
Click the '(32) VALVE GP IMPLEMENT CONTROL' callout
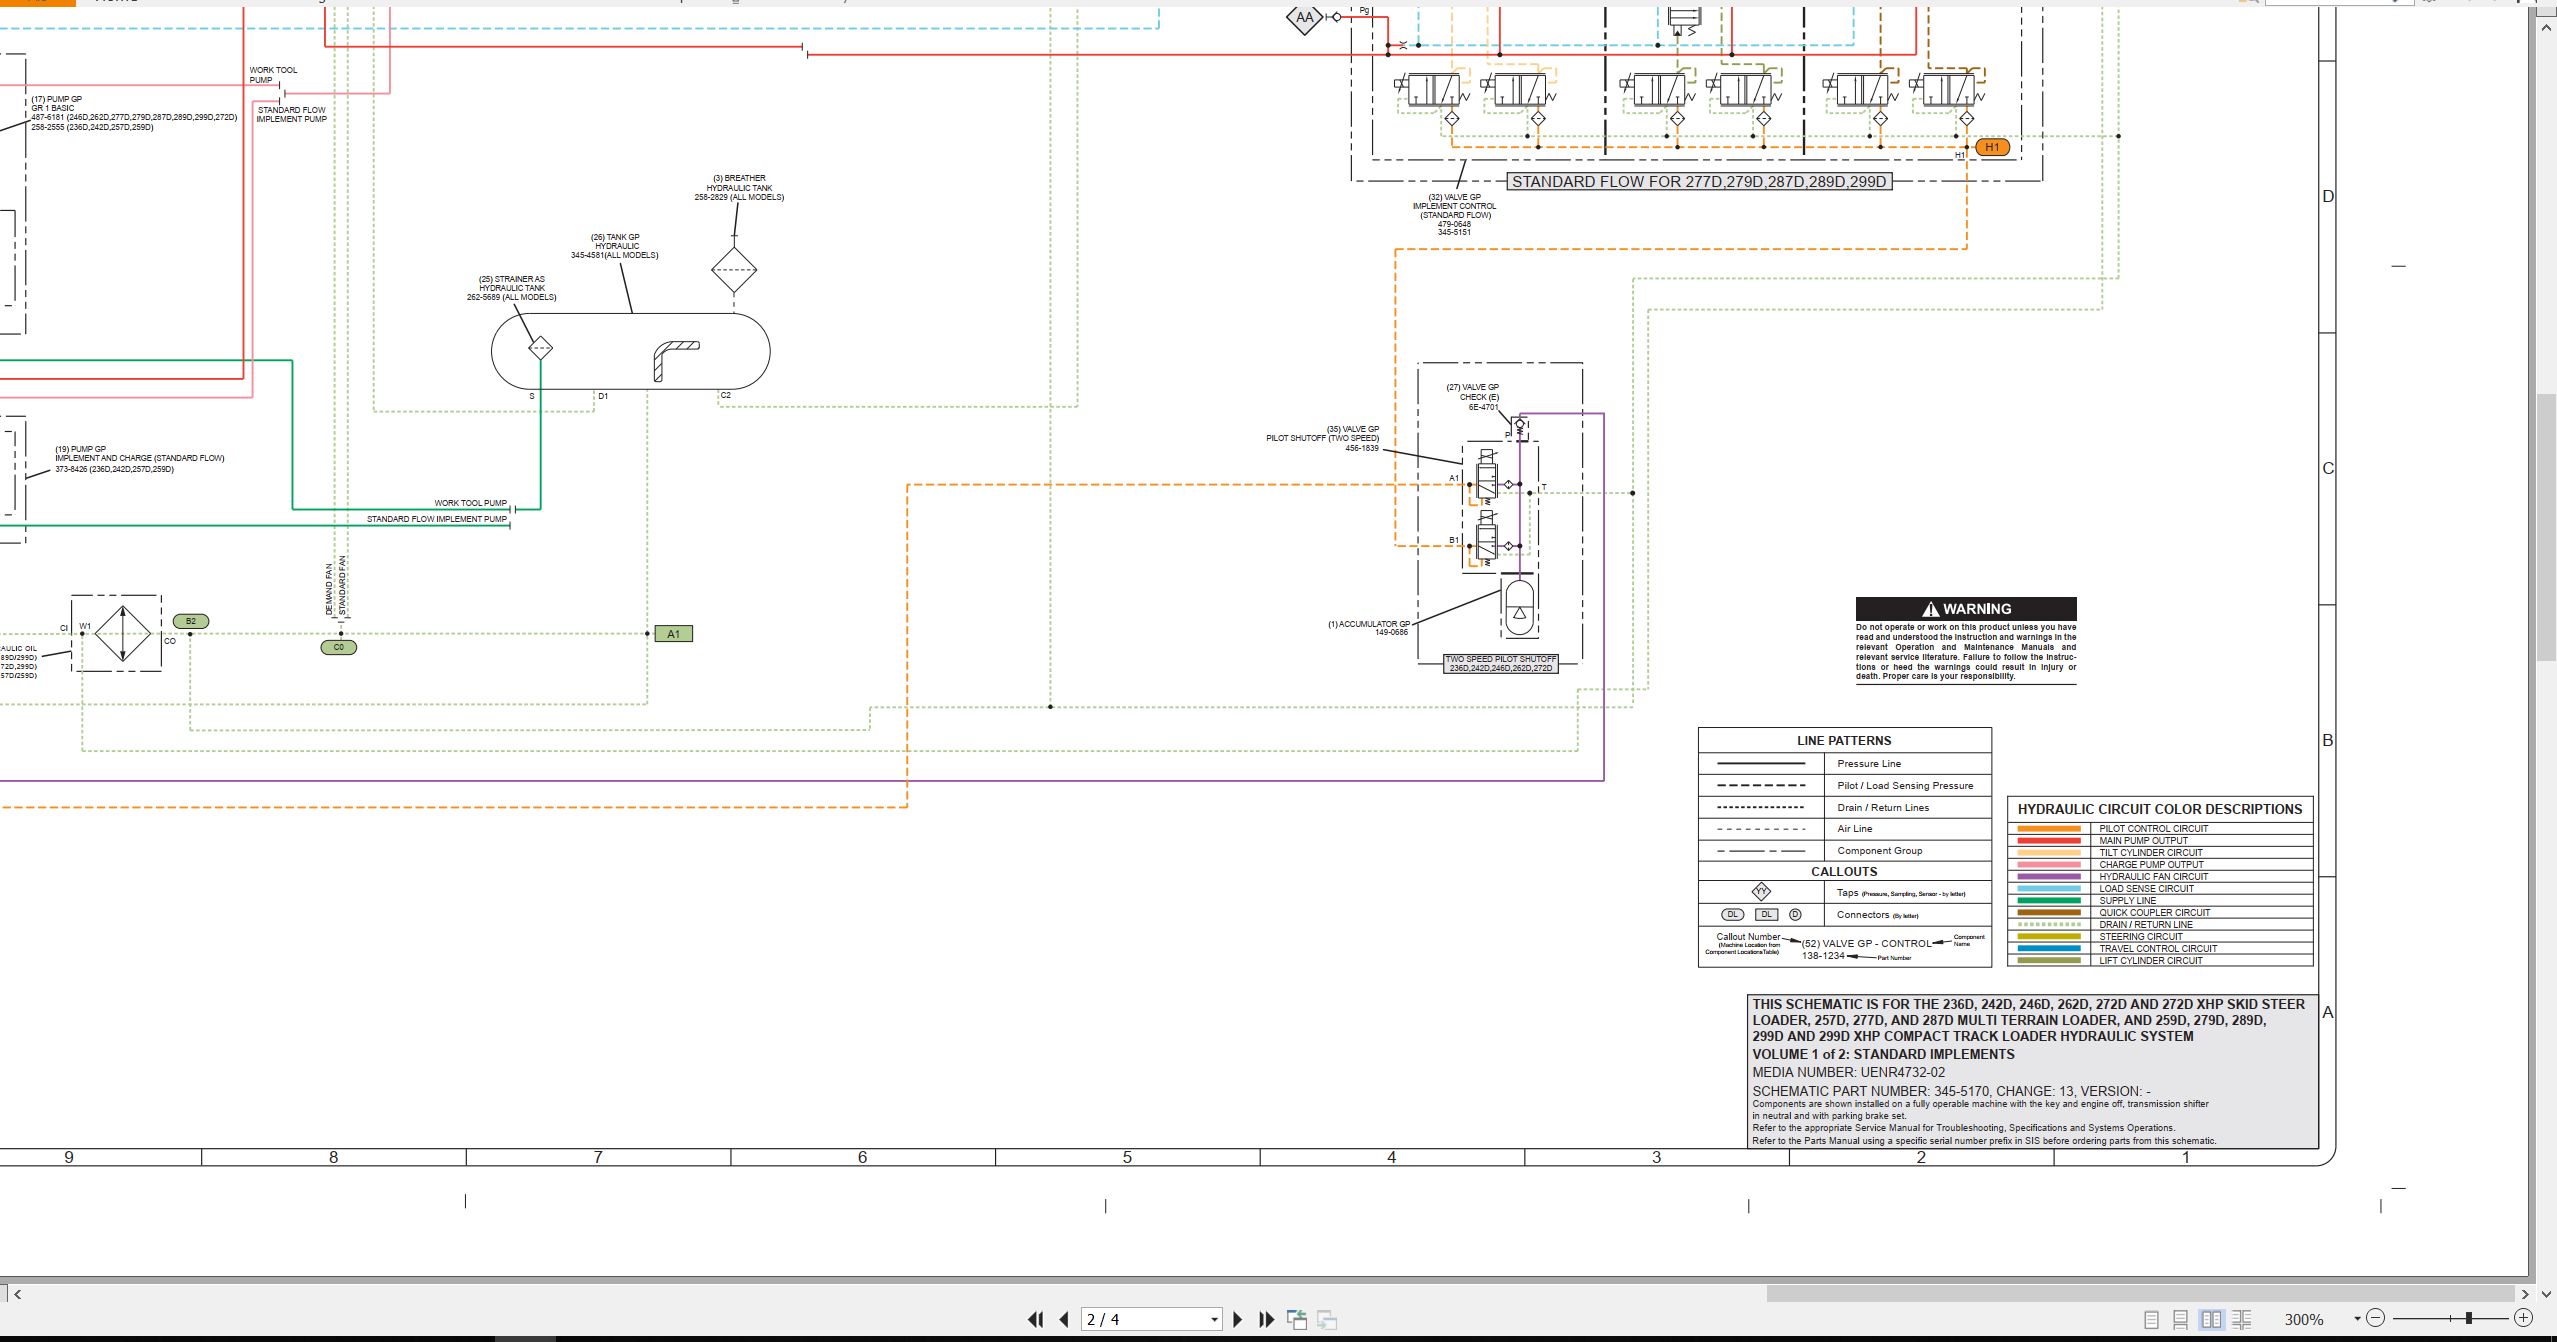1454,215
